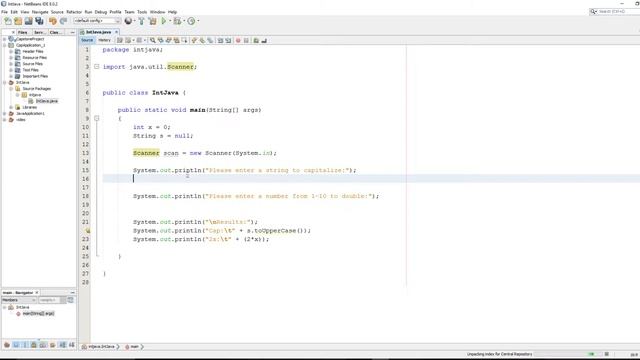Screen dimensions: 640x360
Task: Stop macro recording in the editor toolbar
Action: pos(246,40)
